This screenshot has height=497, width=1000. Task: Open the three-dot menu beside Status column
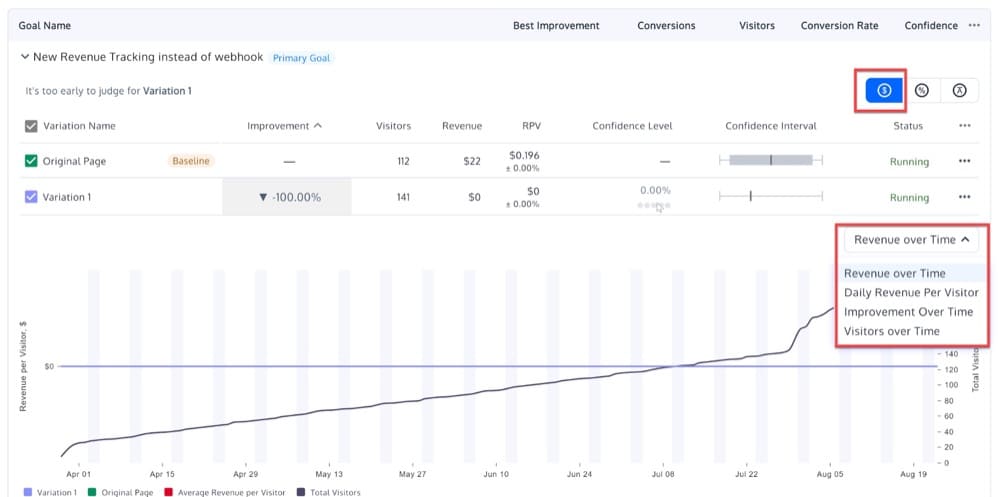[x=964, y=126]
